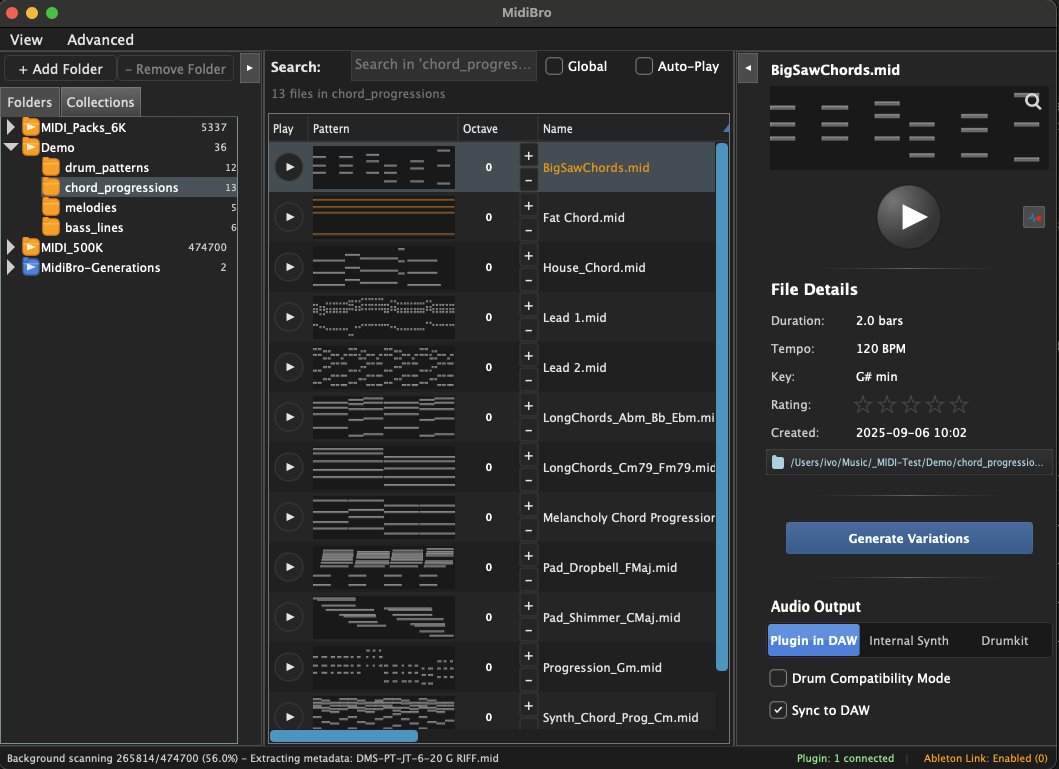Screen dimensions: 1059x769
Task: Enable the Global search checkbox
Action: [x=554, y=66]
